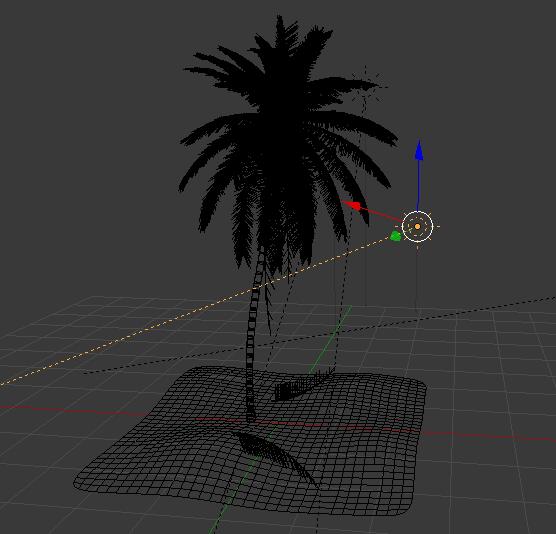
Task: Grab the blue Z-axis gizmo arrow
Action: [x=419, y=151]
